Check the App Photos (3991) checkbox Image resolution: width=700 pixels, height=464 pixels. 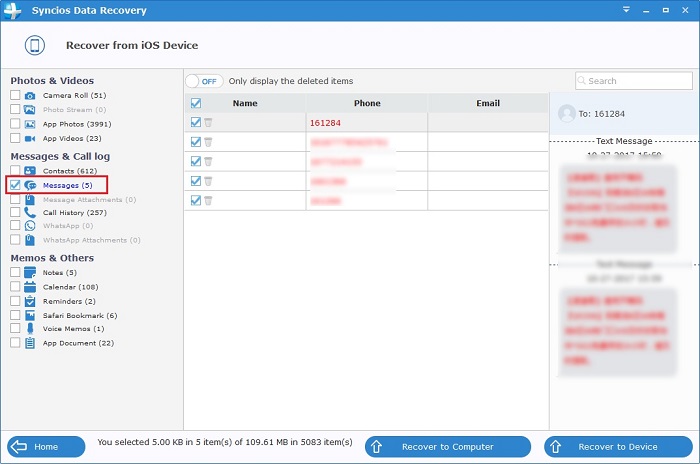[15, 124]
